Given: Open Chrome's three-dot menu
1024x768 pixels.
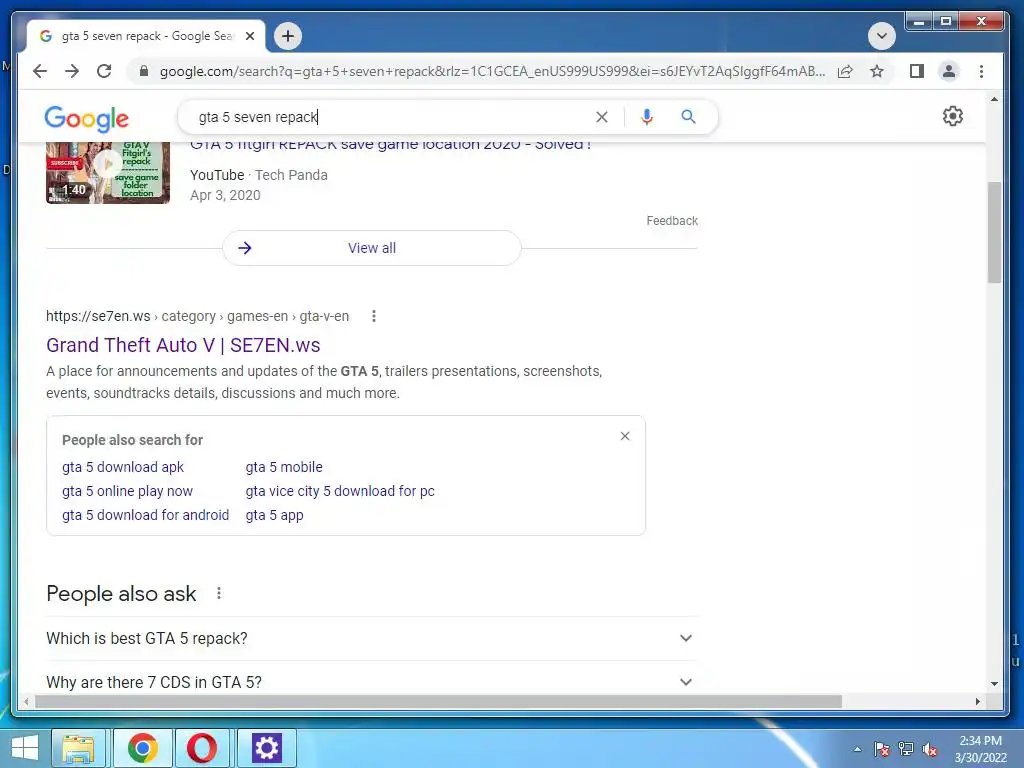Looking at the screenshot, I should (x=982, y=71).
